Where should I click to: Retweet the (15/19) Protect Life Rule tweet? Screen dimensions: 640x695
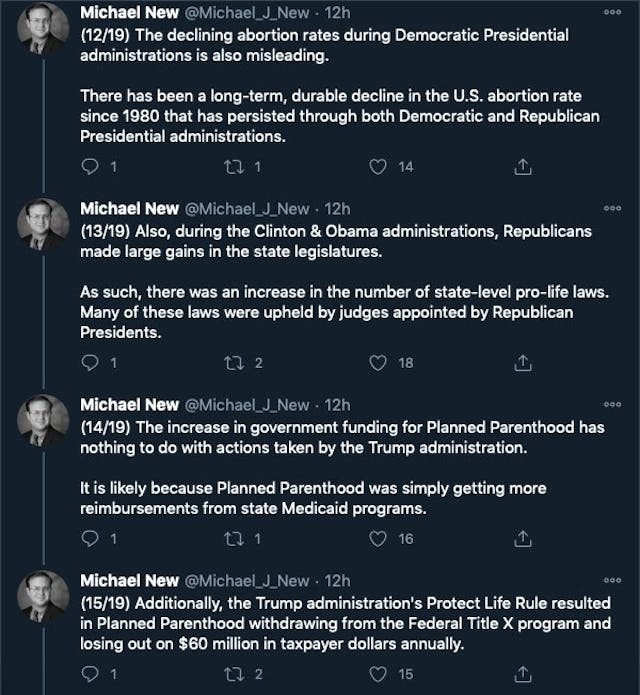click(x=234, y=674)
